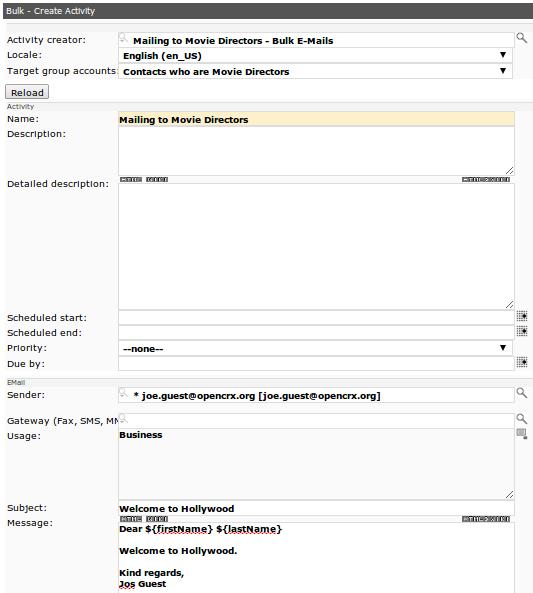
Task: Click HTML-to-WIKI converter above Message box
Action: (486, 519)
